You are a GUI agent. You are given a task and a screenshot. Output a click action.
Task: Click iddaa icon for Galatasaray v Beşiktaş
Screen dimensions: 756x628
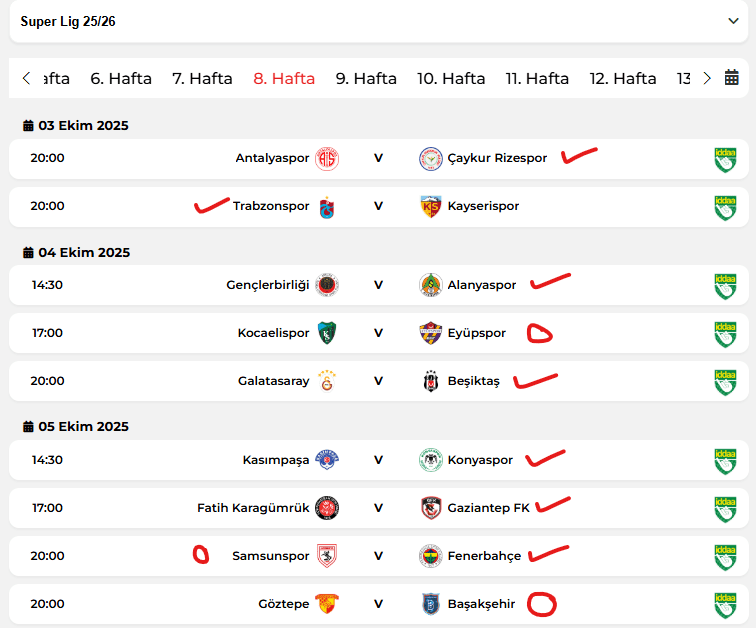(x=724, y=382)
